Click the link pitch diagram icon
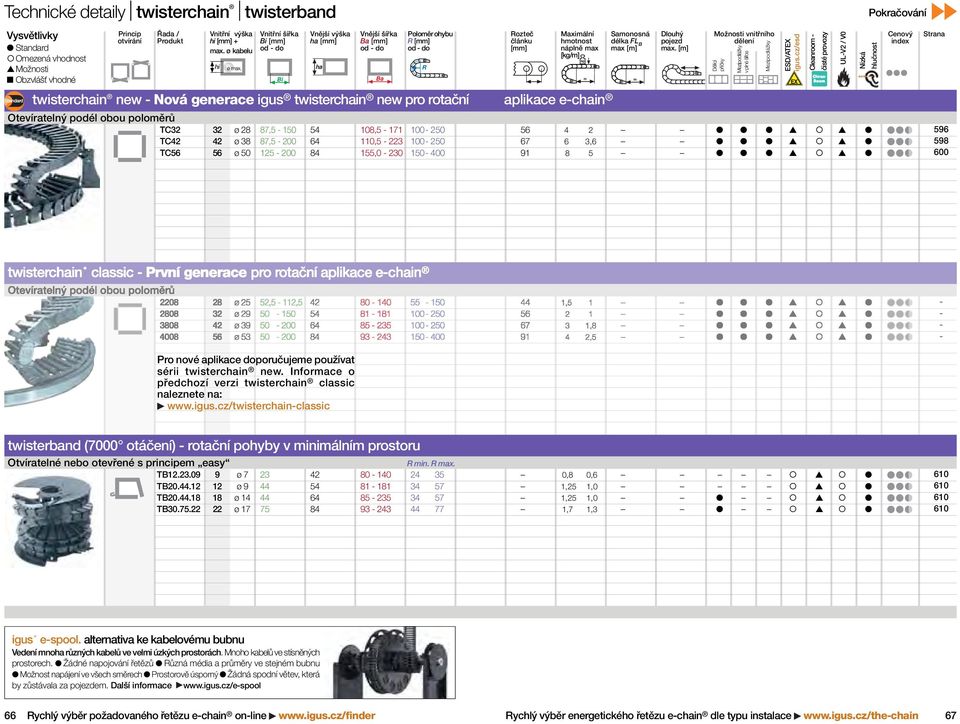Screen dimensions: 960x724 530,72
